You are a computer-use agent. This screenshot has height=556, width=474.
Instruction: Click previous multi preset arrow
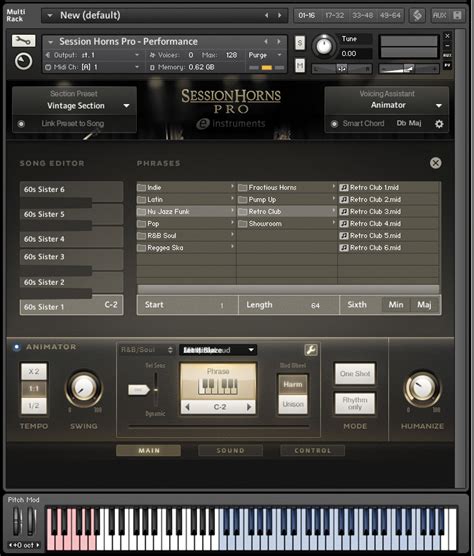(x=267, y=15)
